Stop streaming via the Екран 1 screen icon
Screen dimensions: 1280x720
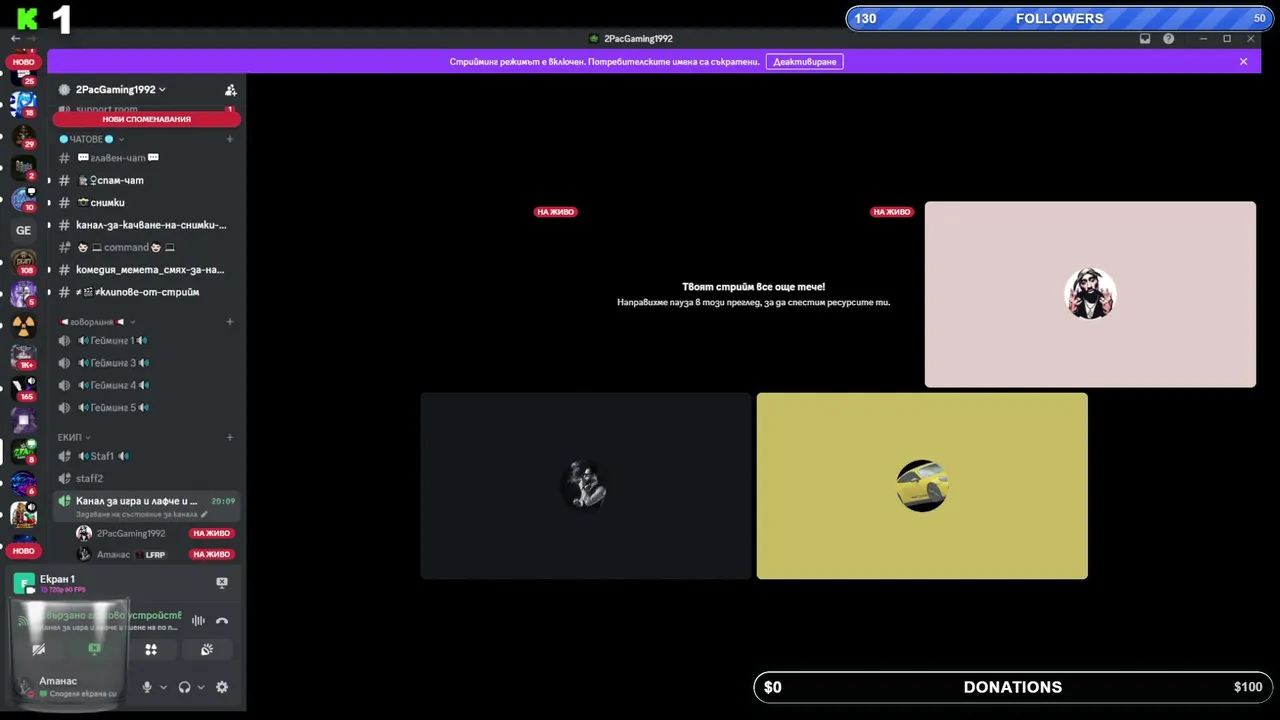pyautogui.click(x=222, y=582)
